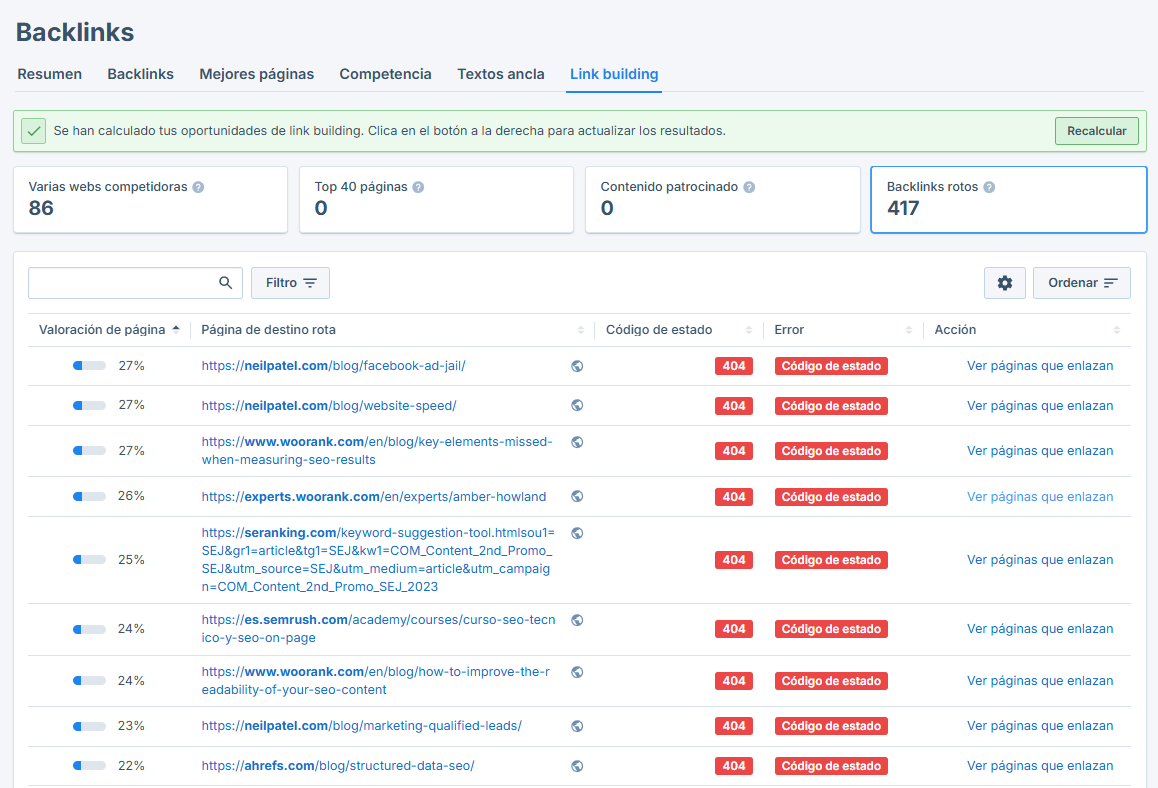
Task: Click the Filtro funnel icon
Action: 310,283
